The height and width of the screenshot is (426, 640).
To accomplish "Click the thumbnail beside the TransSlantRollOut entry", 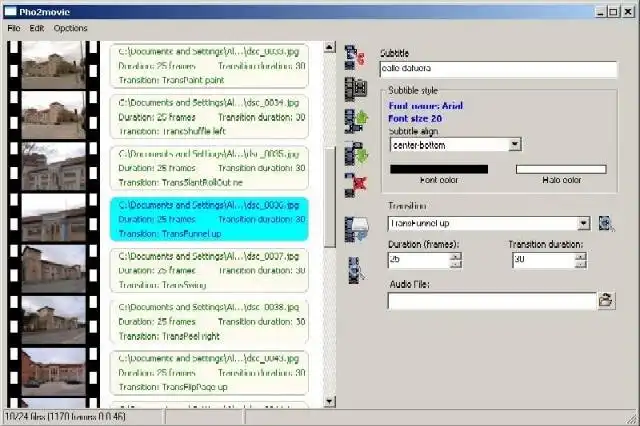I will 53,166.
